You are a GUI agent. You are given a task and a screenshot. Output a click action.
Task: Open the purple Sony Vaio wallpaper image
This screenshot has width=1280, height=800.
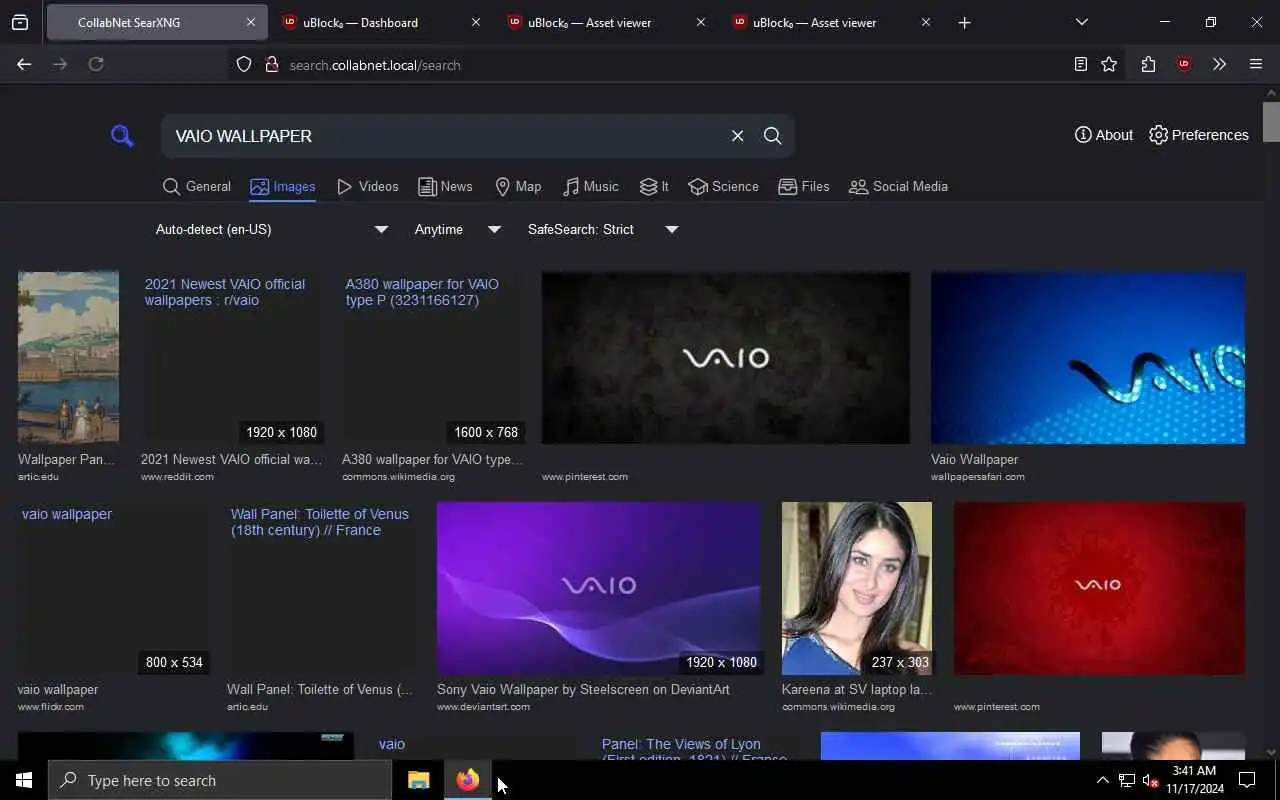(599, 588)
